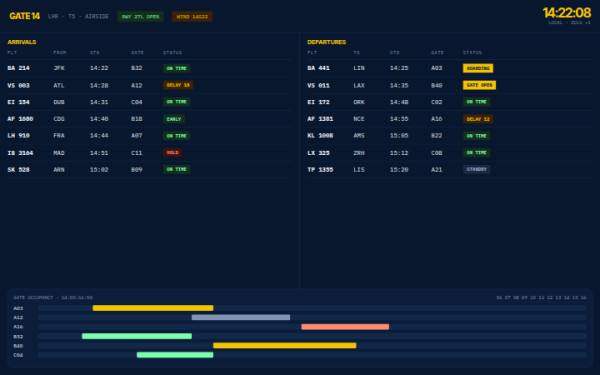This screenshot has height=375, width=600.
Task: Select the ATL origin cell
Action: (59, 85)
